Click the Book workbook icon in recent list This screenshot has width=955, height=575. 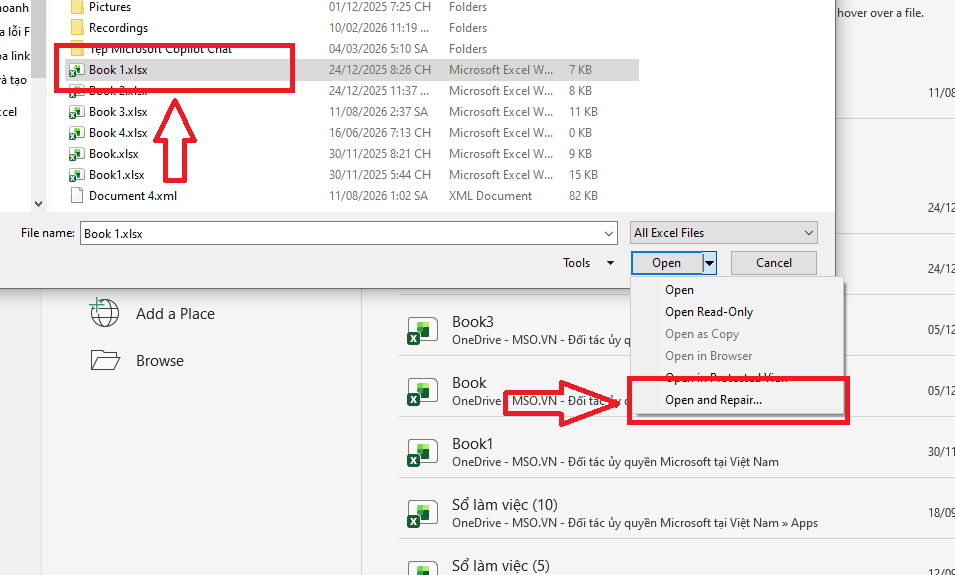[x=422, y=392]
